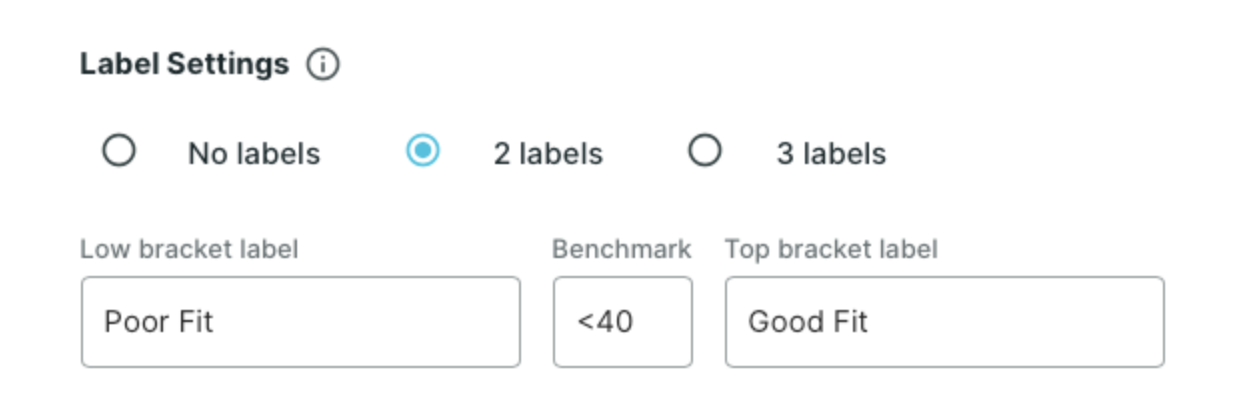
Task: Click the Label Settings heading
Action: (184, 65)
